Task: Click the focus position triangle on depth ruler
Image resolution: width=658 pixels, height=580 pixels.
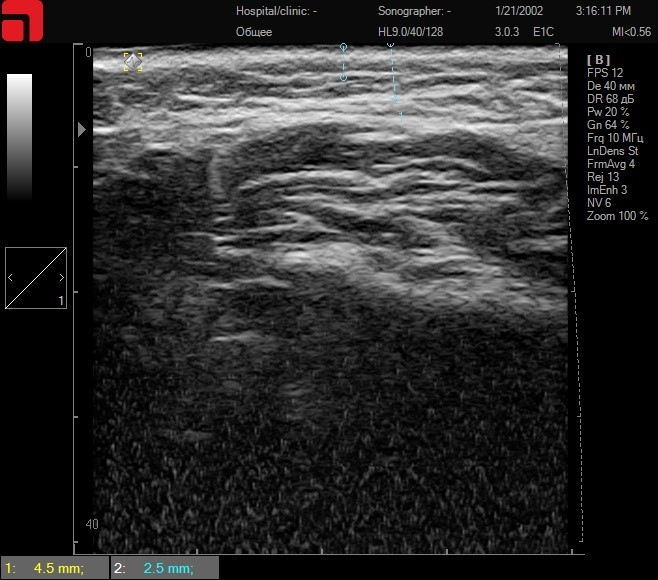Action: [x=83, y=129]
